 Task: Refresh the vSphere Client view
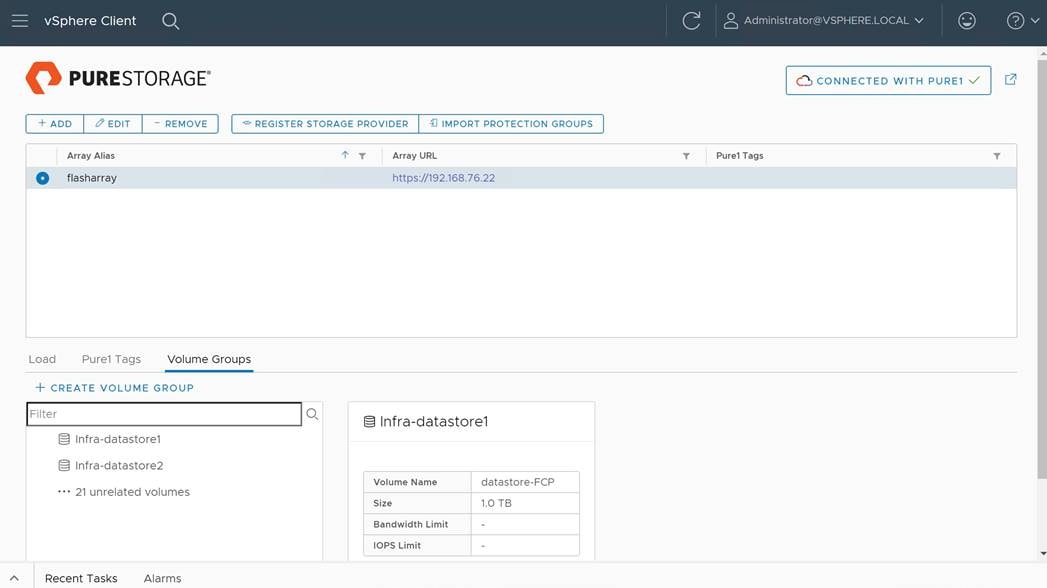(691, 21)
